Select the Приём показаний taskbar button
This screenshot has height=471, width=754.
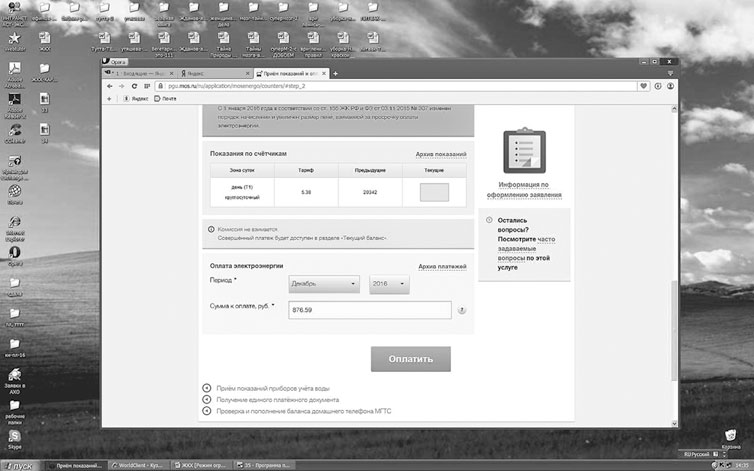(77, 466)
